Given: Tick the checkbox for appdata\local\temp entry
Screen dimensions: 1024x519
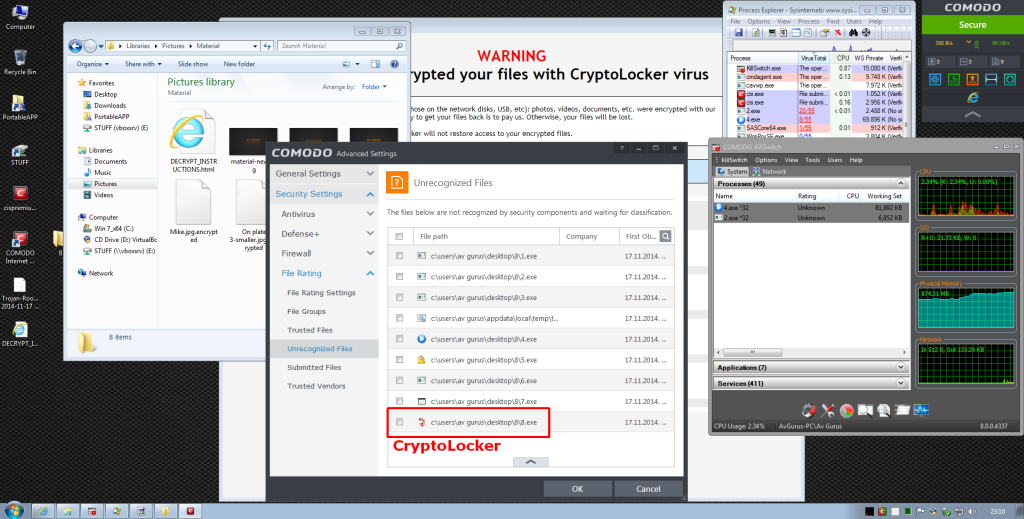Looking at the screenshot, I should click(x=400, y=319).
